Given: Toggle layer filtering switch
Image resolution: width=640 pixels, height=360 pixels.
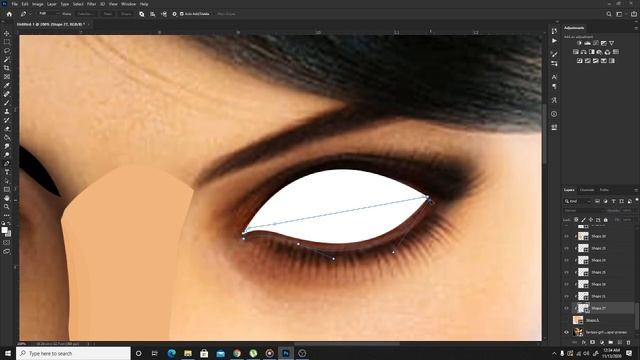Looking at the screenshot, I should point(636,200).
